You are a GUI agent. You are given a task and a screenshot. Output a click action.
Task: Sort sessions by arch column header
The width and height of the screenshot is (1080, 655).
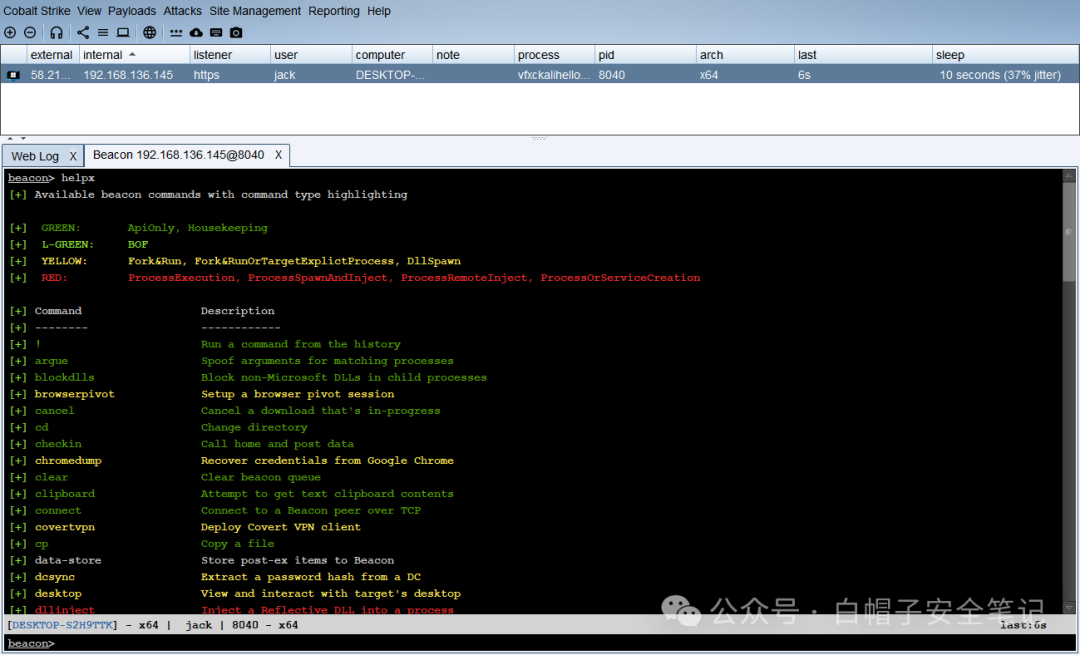coord(745,55)
